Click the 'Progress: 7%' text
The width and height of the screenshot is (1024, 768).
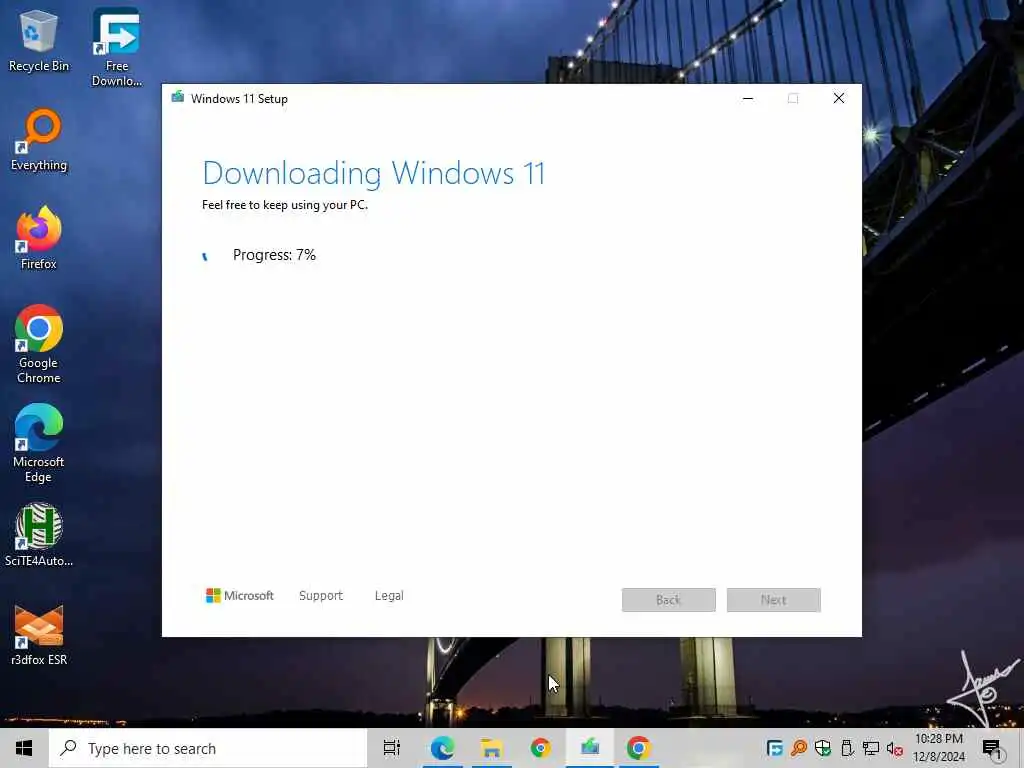pos(274,255)
